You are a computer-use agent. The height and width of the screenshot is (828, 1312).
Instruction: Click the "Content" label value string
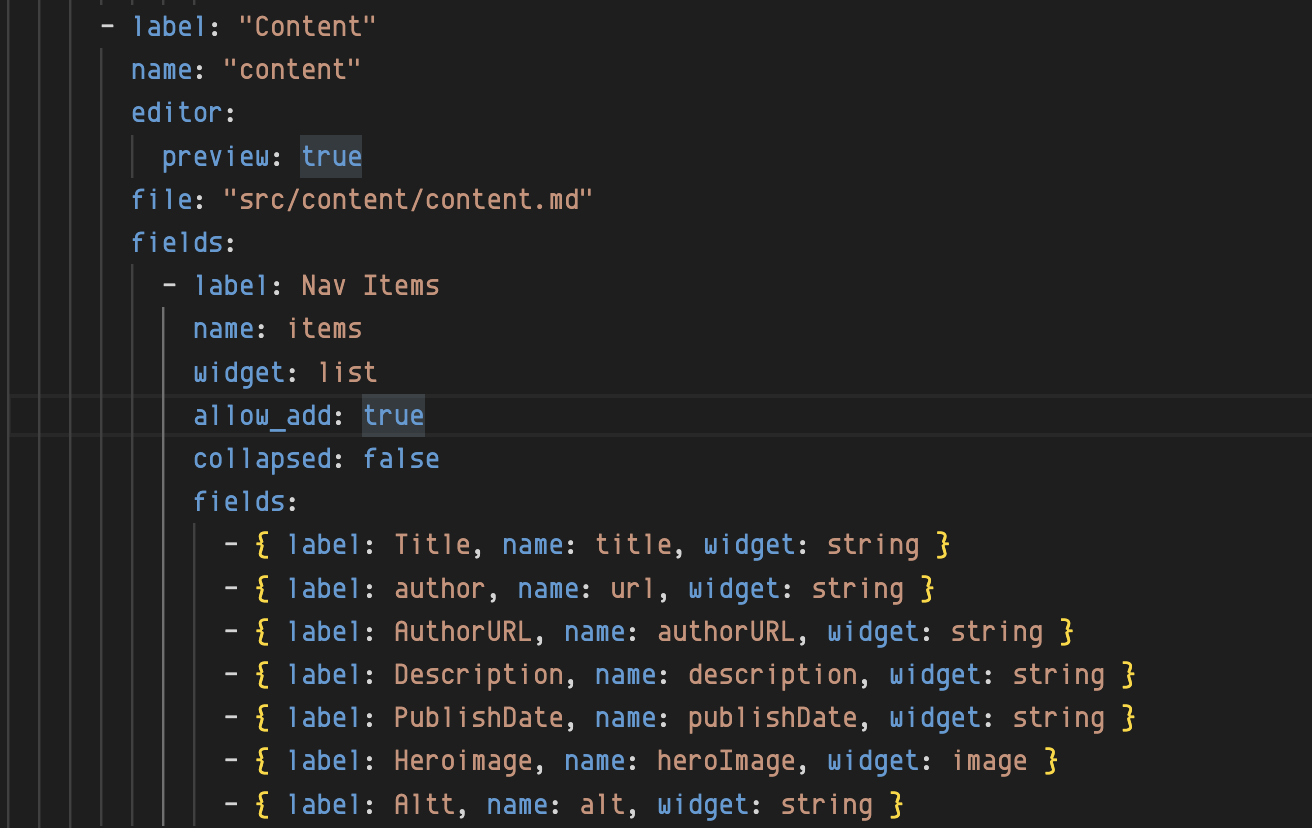(x=307, y=26)
